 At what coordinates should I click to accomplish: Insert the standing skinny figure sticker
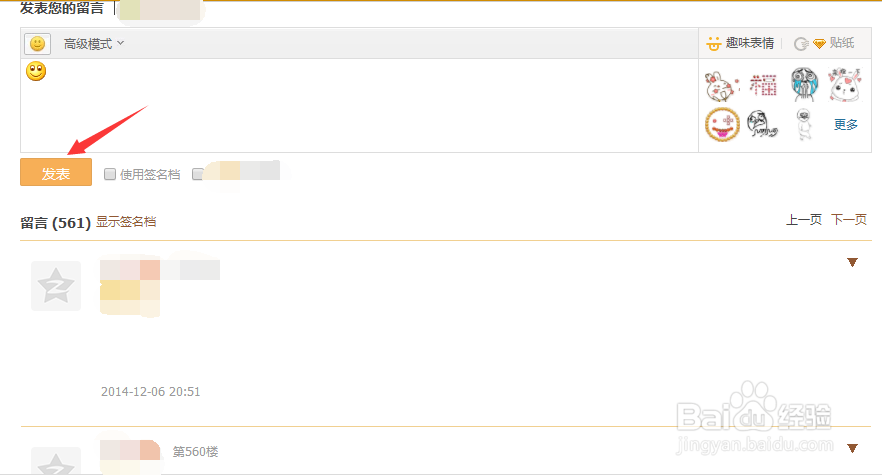803,125
